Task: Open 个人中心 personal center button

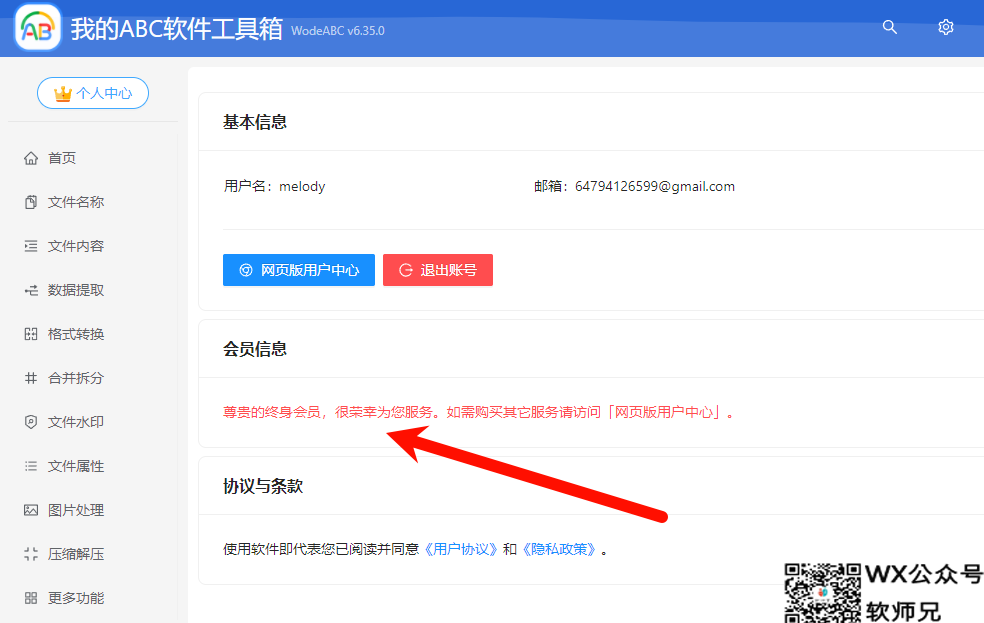Action: (x=93, y=93)
